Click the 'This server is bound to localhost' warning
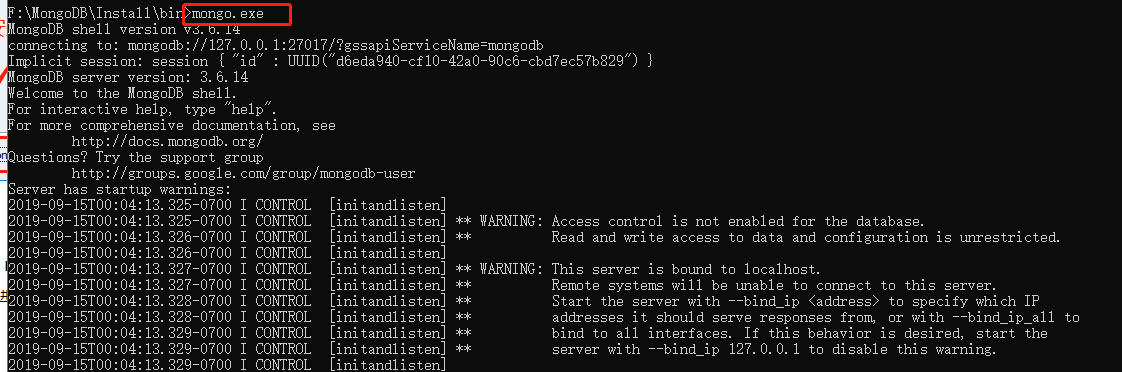This screenshot has height=372, width=1122. 686,270
